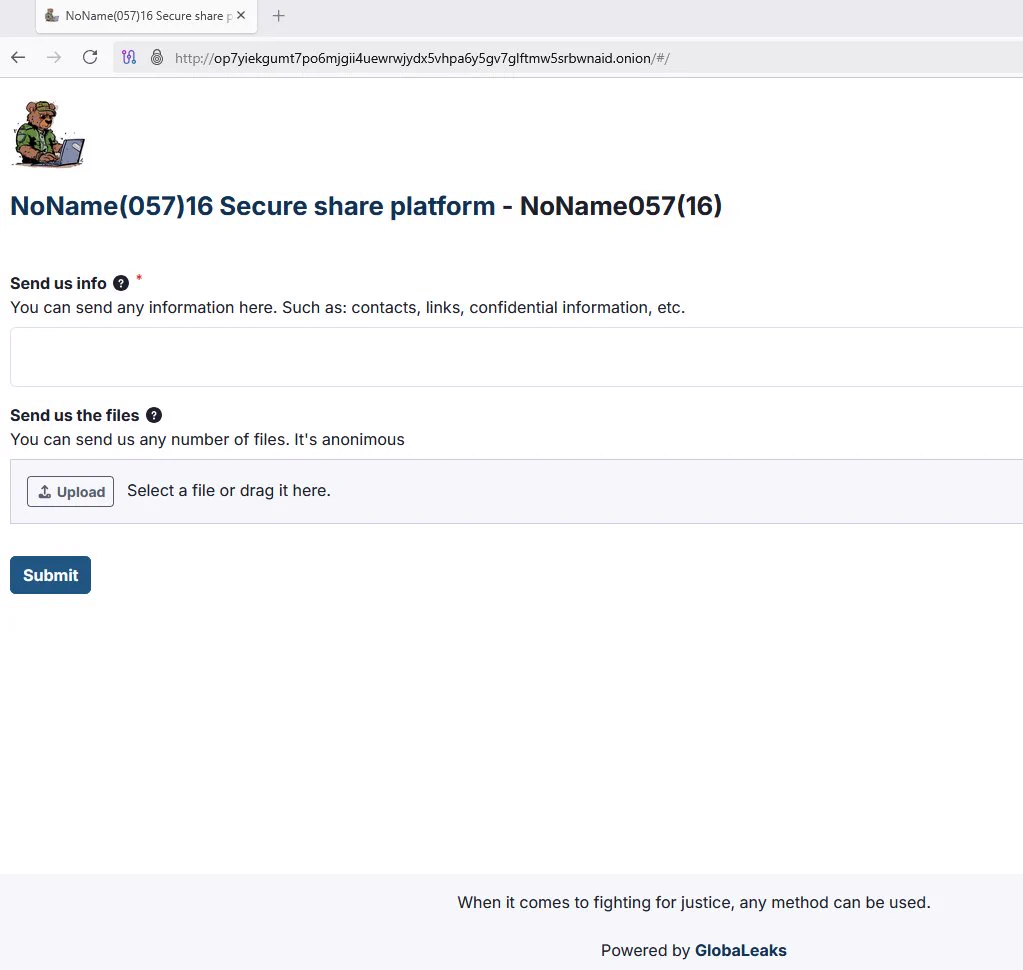Click the 'Send us info' label
1023x970 pixels.
[x=58, y=283]
